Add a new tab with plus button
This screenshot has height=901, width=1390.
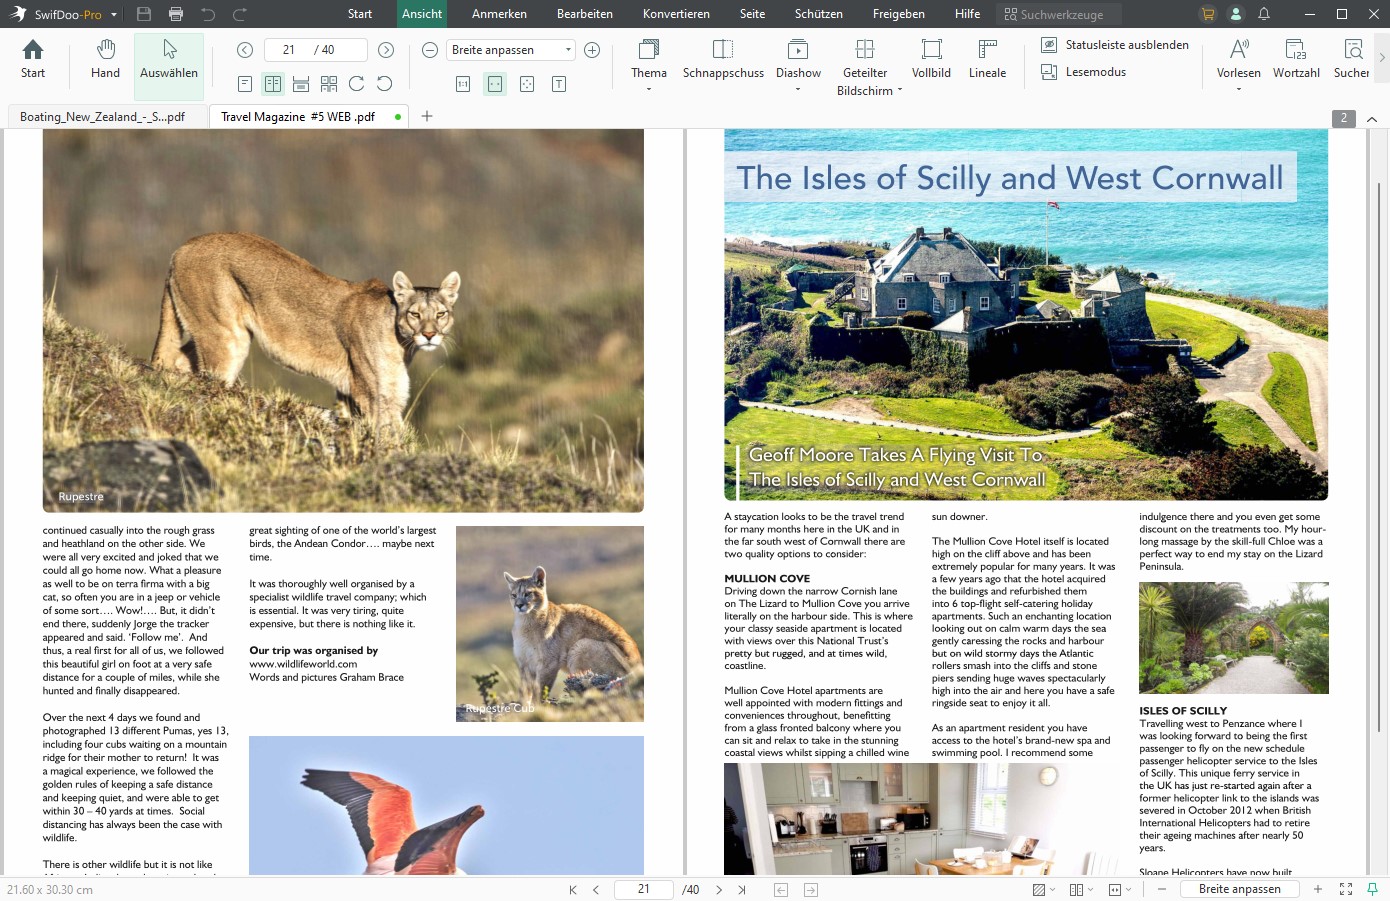click(x=427, y=116)
